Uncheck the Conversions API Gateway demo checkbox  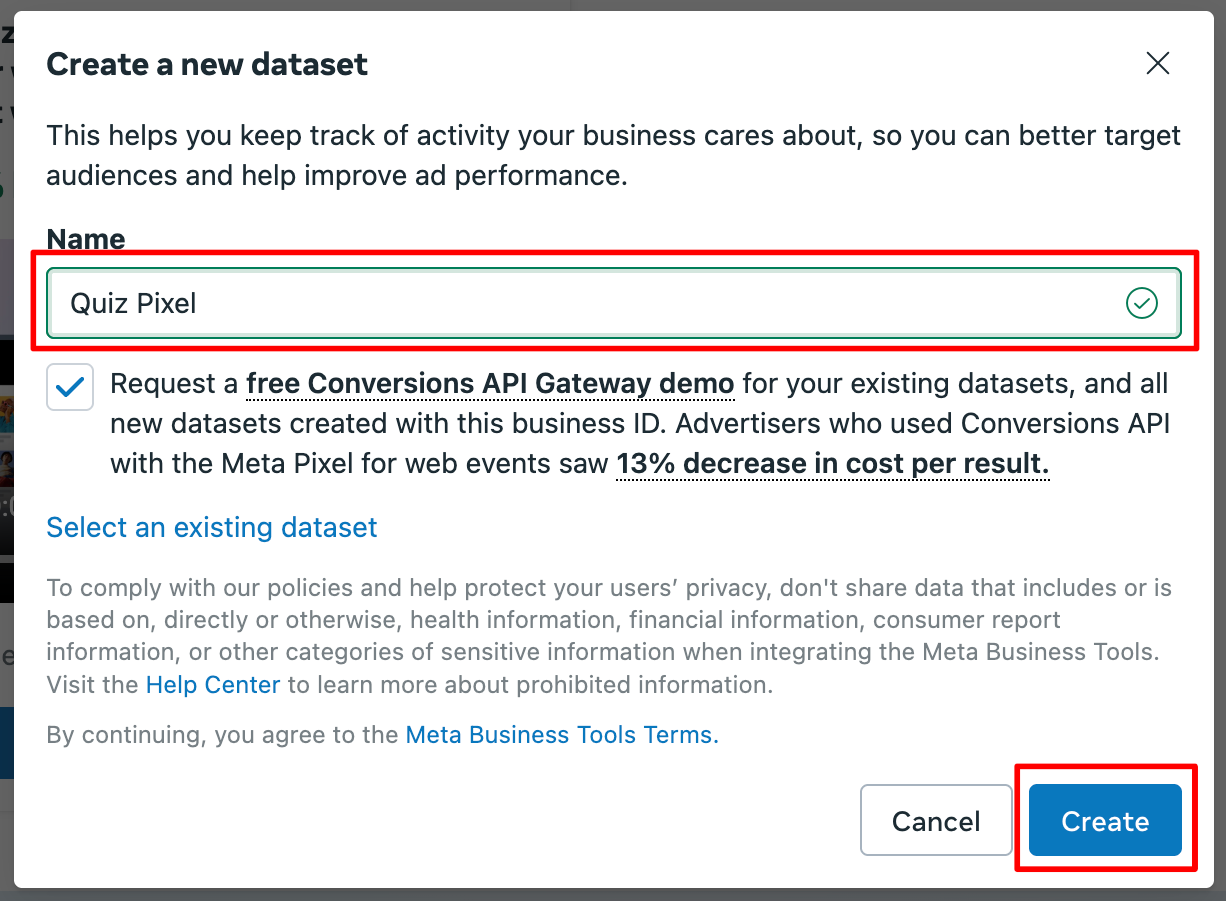(x=70, y=387)
